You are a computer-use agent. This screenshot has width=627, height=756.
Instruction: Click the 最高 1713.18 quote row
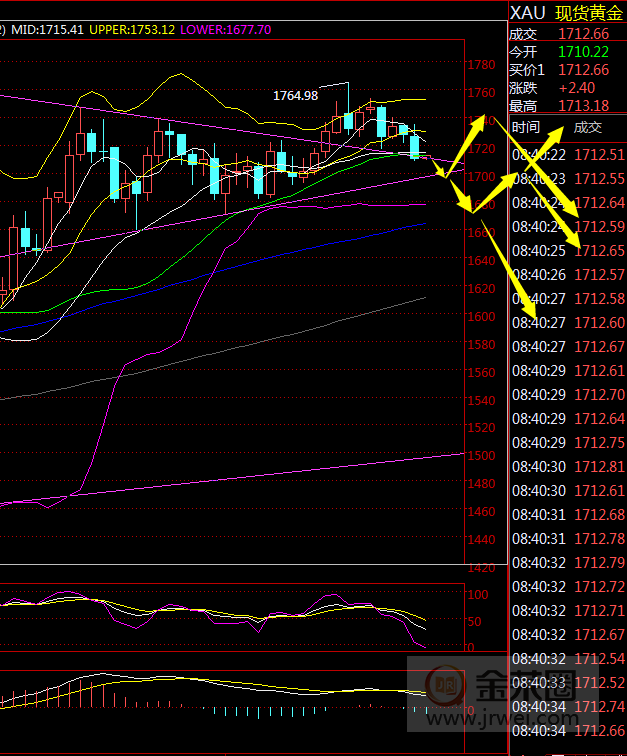tap(566, 106)
